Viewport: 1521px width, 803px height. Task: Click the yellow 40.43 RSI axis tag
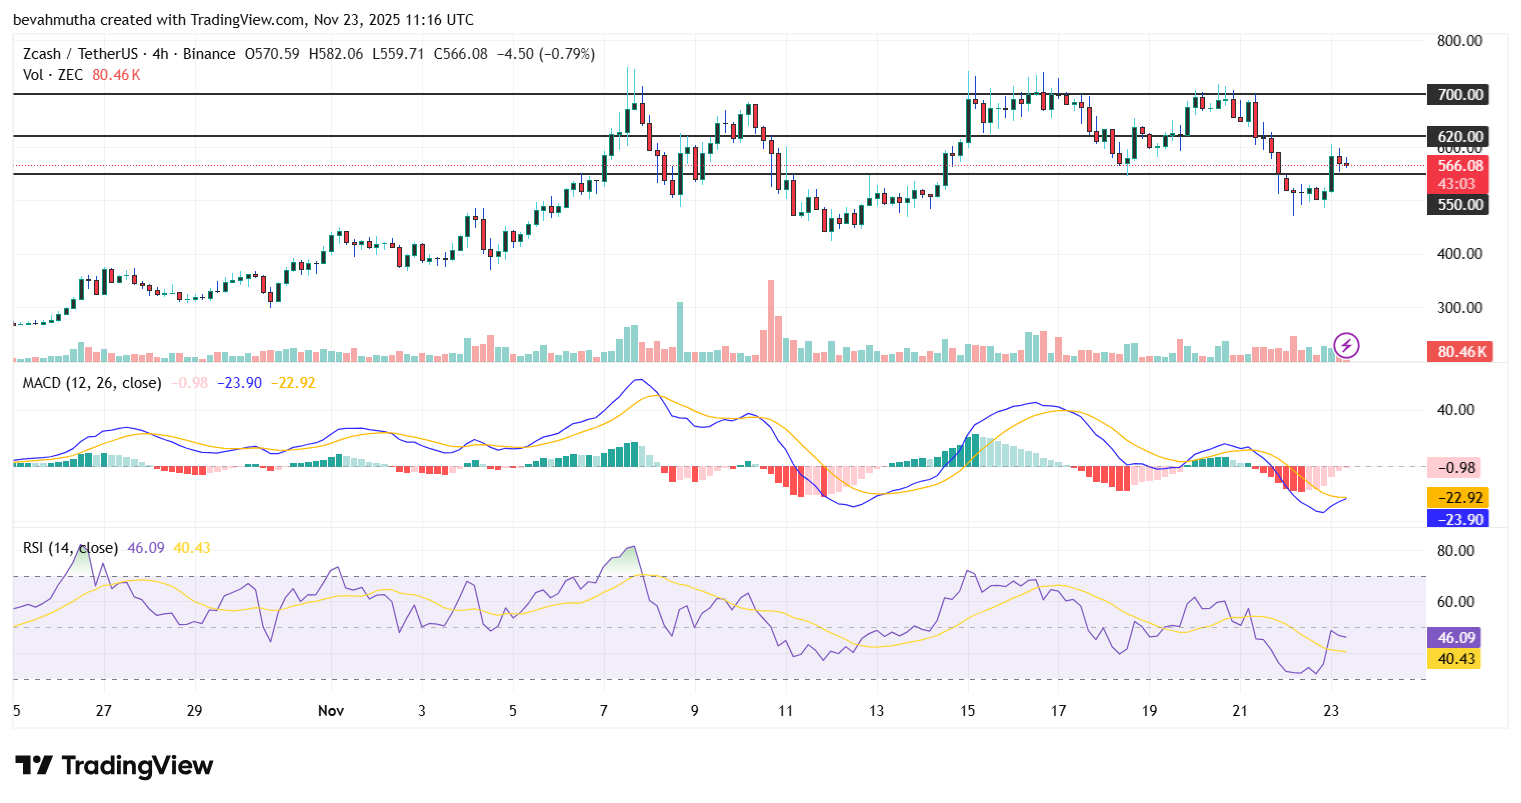point(1456,659)
